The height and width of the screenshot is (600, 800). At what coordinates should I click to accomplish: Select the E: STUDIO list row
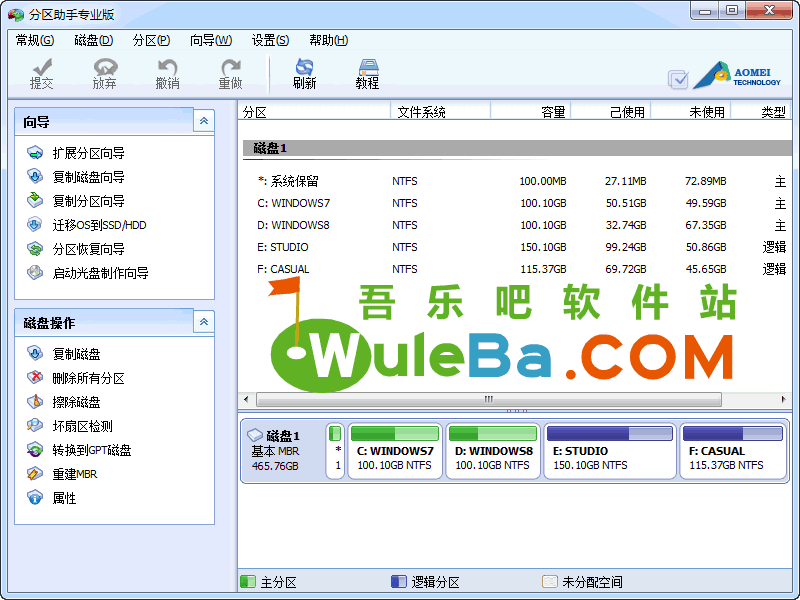[515, 247]
